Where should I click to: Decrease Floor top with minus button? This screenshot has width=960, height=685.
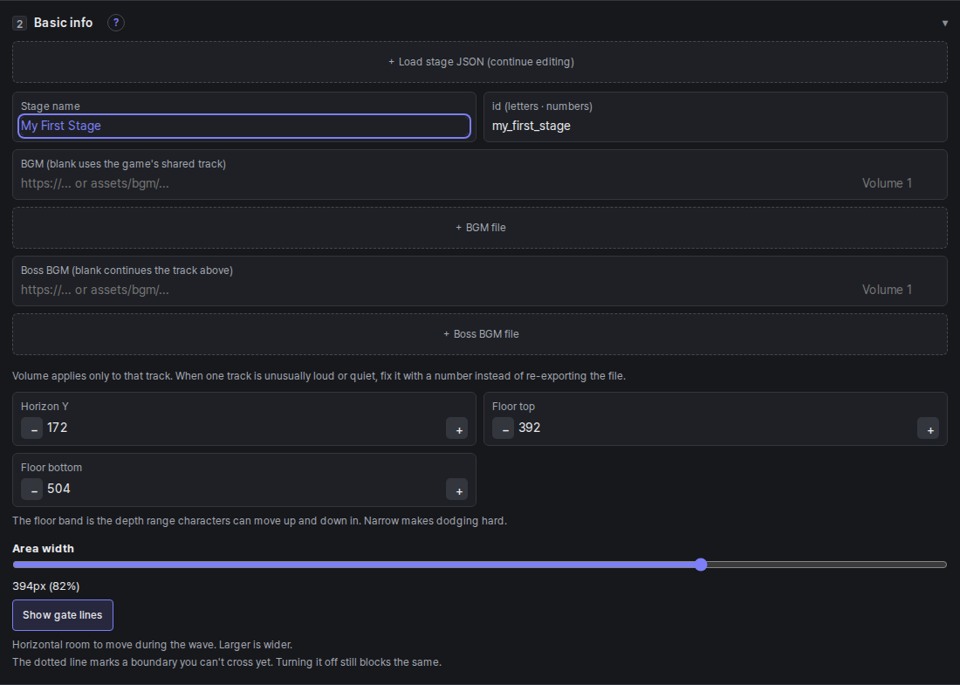(x=503, y=428)
